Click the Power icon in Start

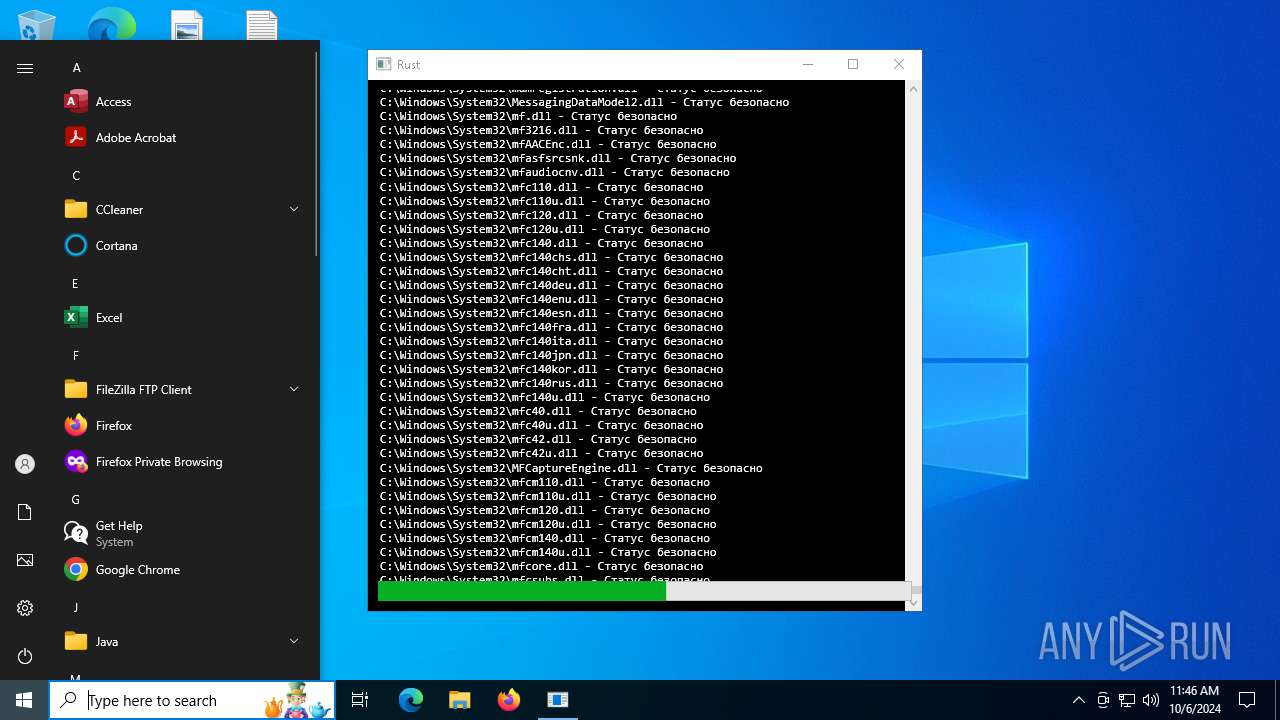25,656
